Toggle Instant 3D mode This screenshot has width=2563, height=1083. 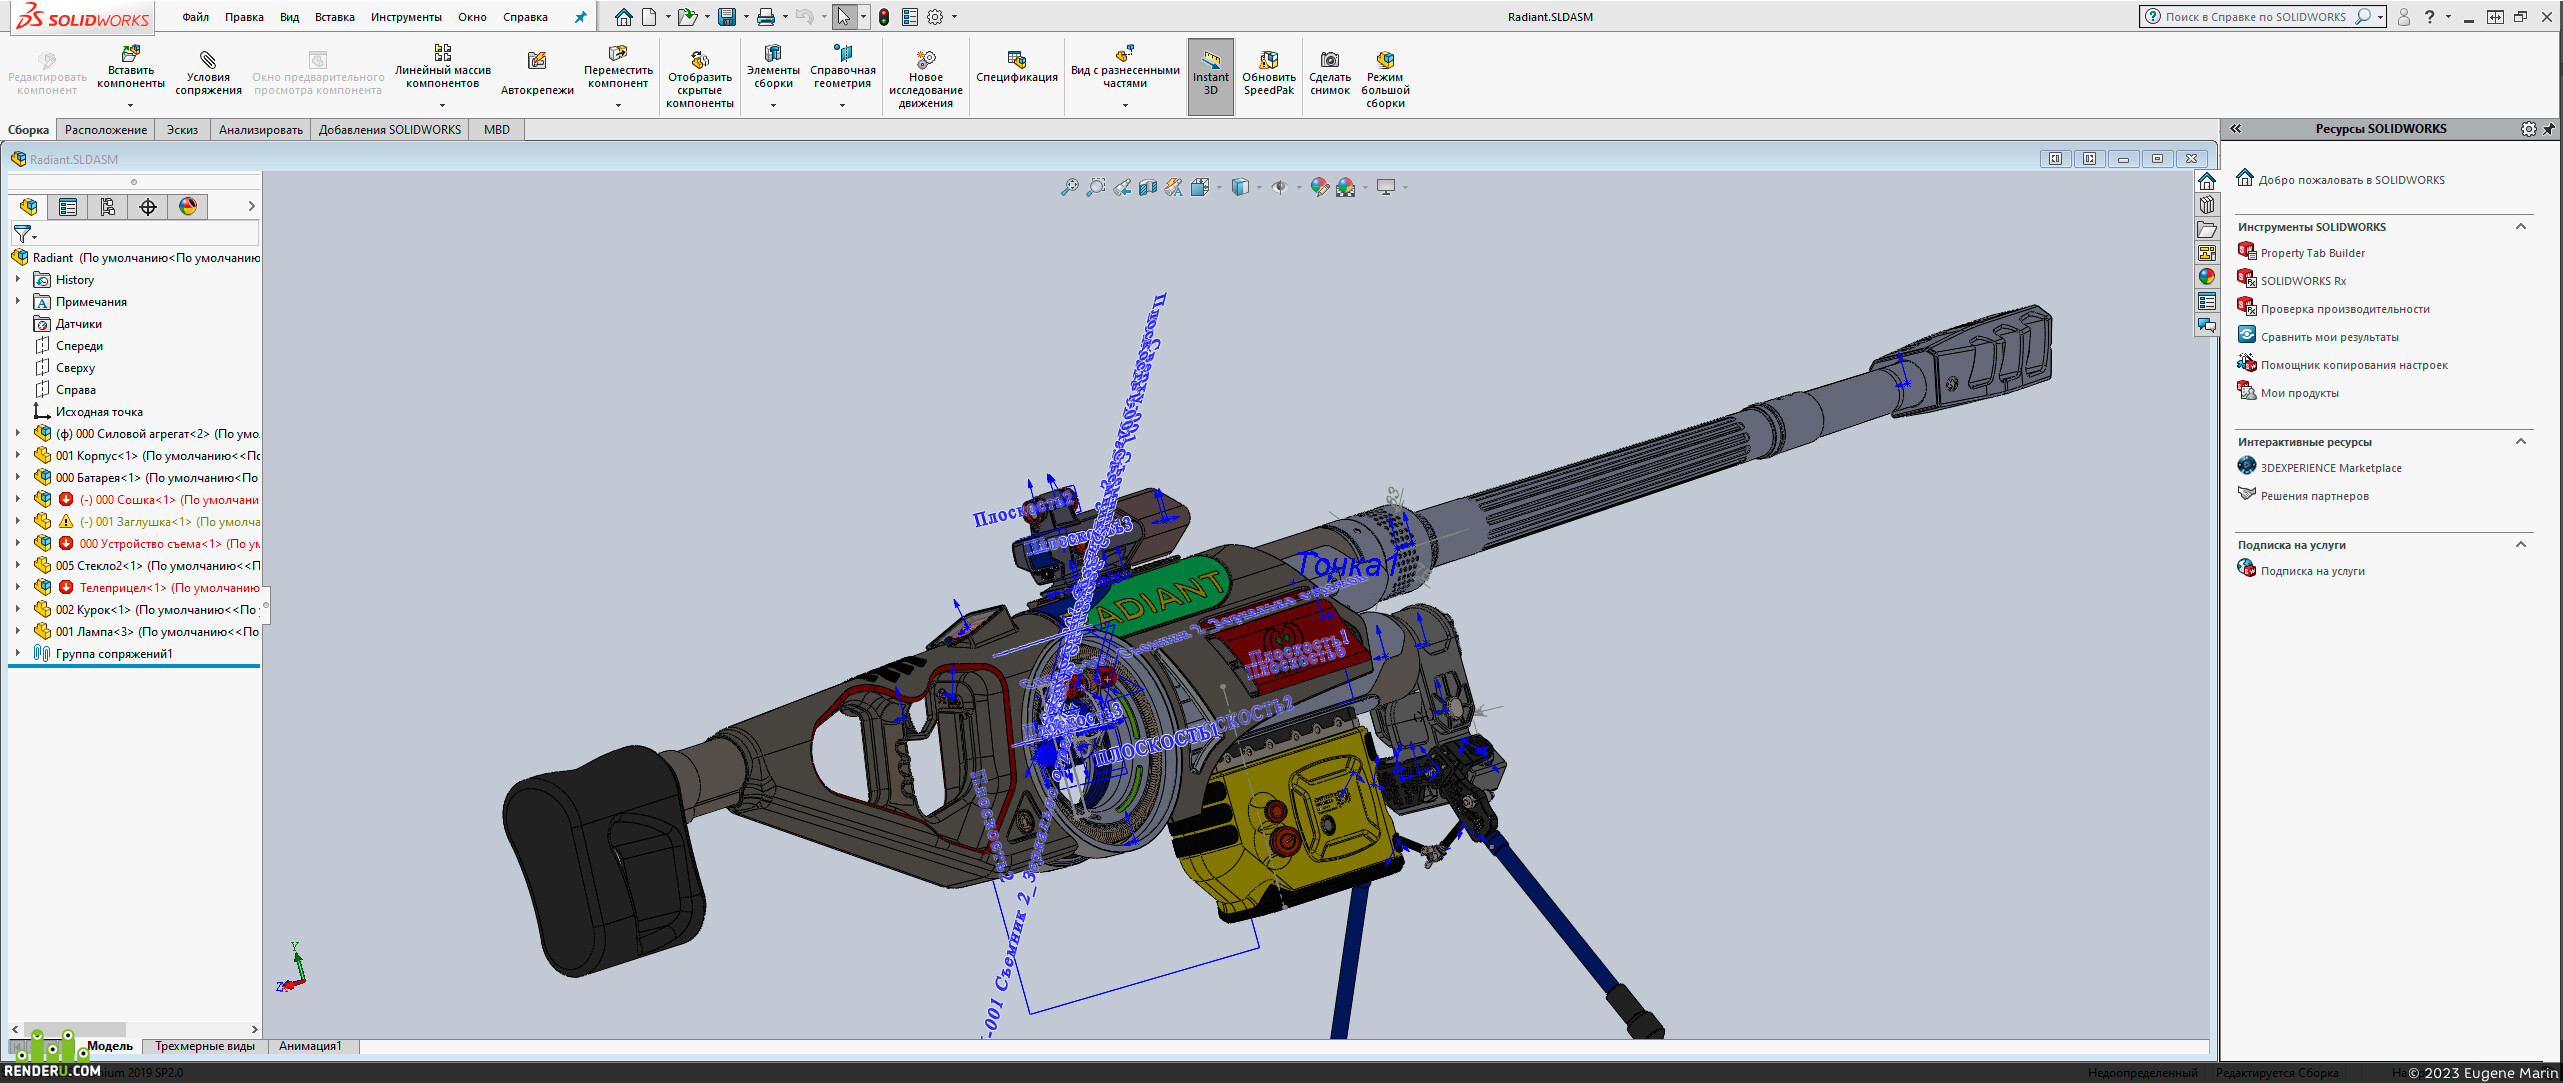1210,73
